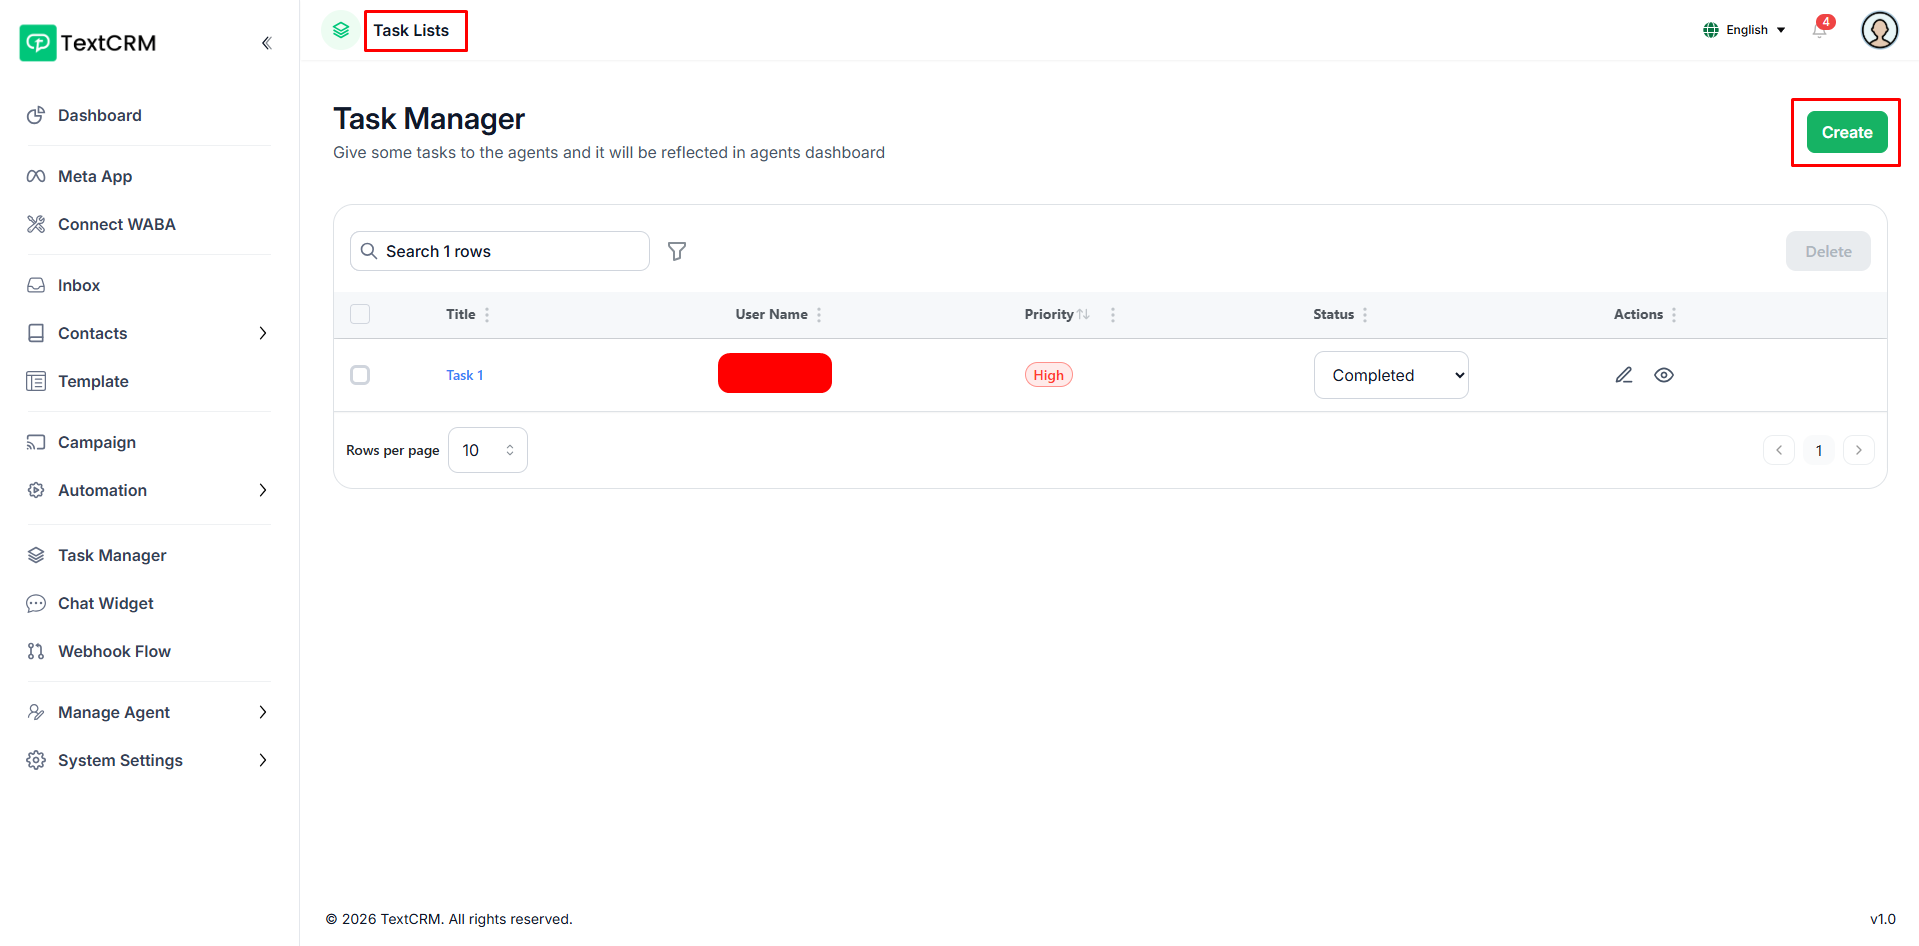View Task 1 details via eye icon

click(x=1664, y=375)
